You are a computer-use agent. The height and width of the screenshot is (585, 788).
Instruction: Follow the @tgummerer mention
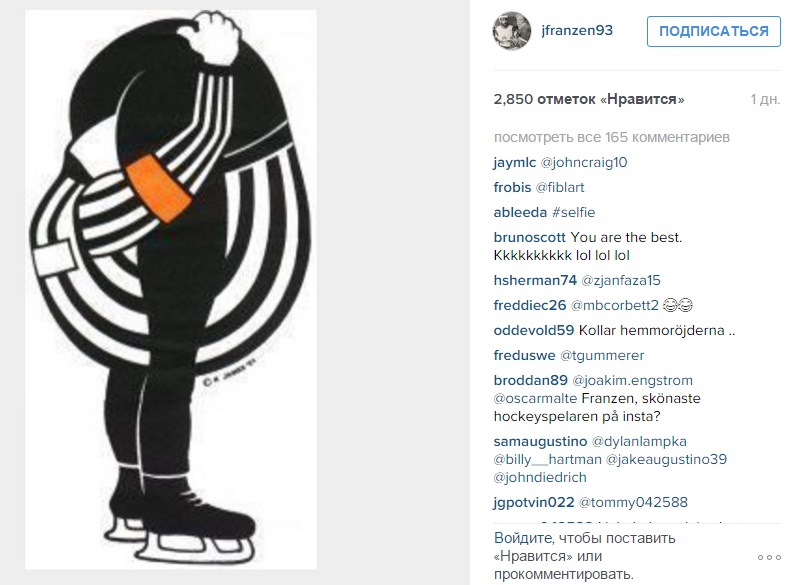pyautogui.click(x=602, y=355)
